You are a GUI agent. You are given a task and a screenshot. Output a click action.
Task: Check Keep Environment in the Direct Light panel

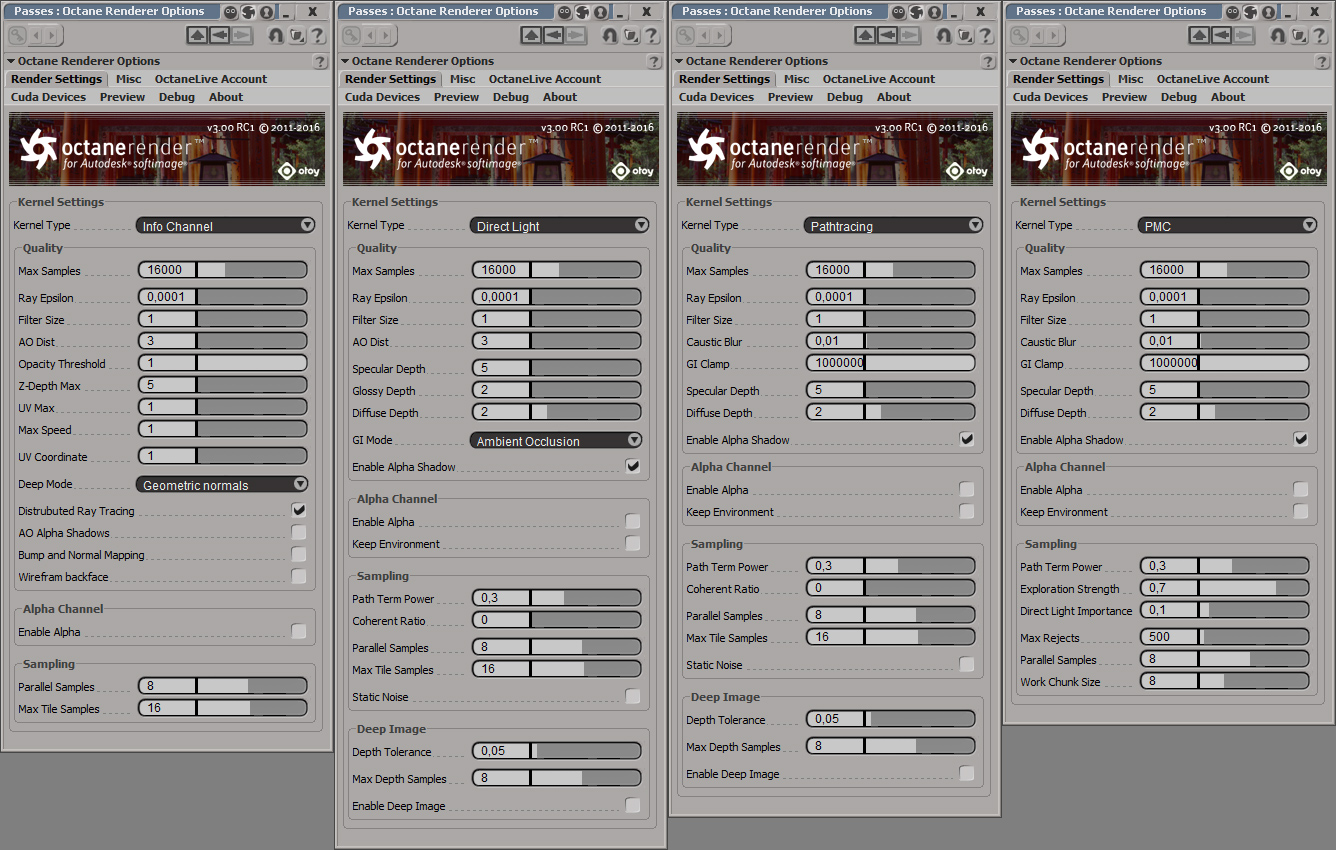click(633, 543)
